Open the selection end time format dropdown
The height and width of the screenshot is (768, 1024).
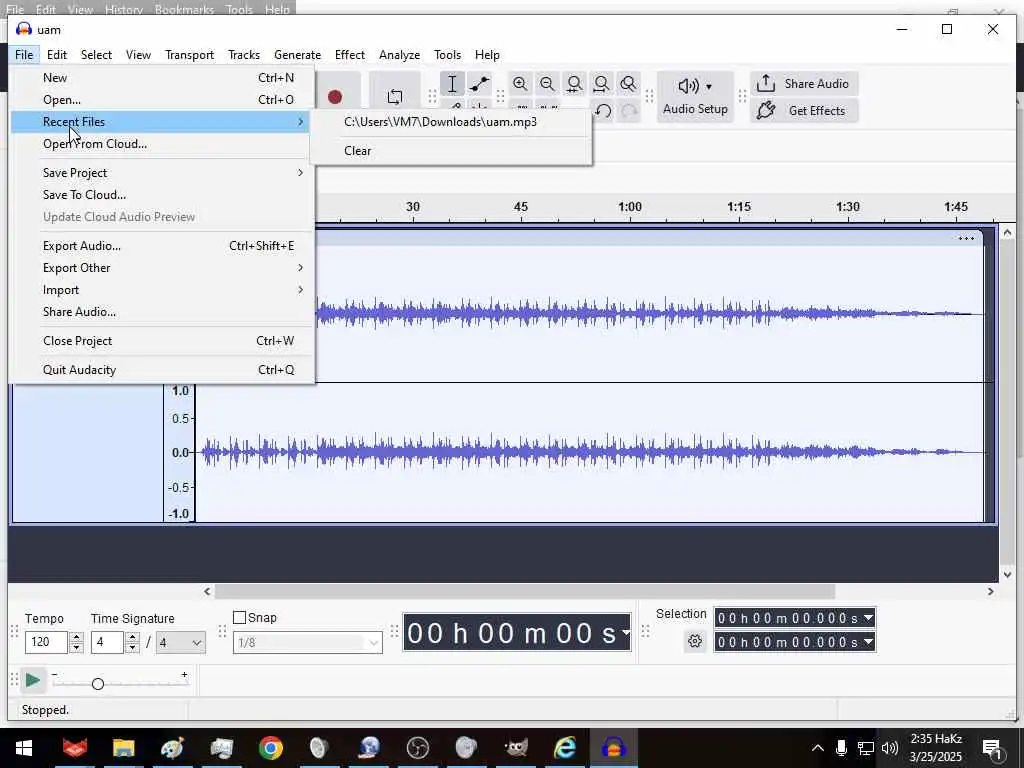click(x=869, y=642)
